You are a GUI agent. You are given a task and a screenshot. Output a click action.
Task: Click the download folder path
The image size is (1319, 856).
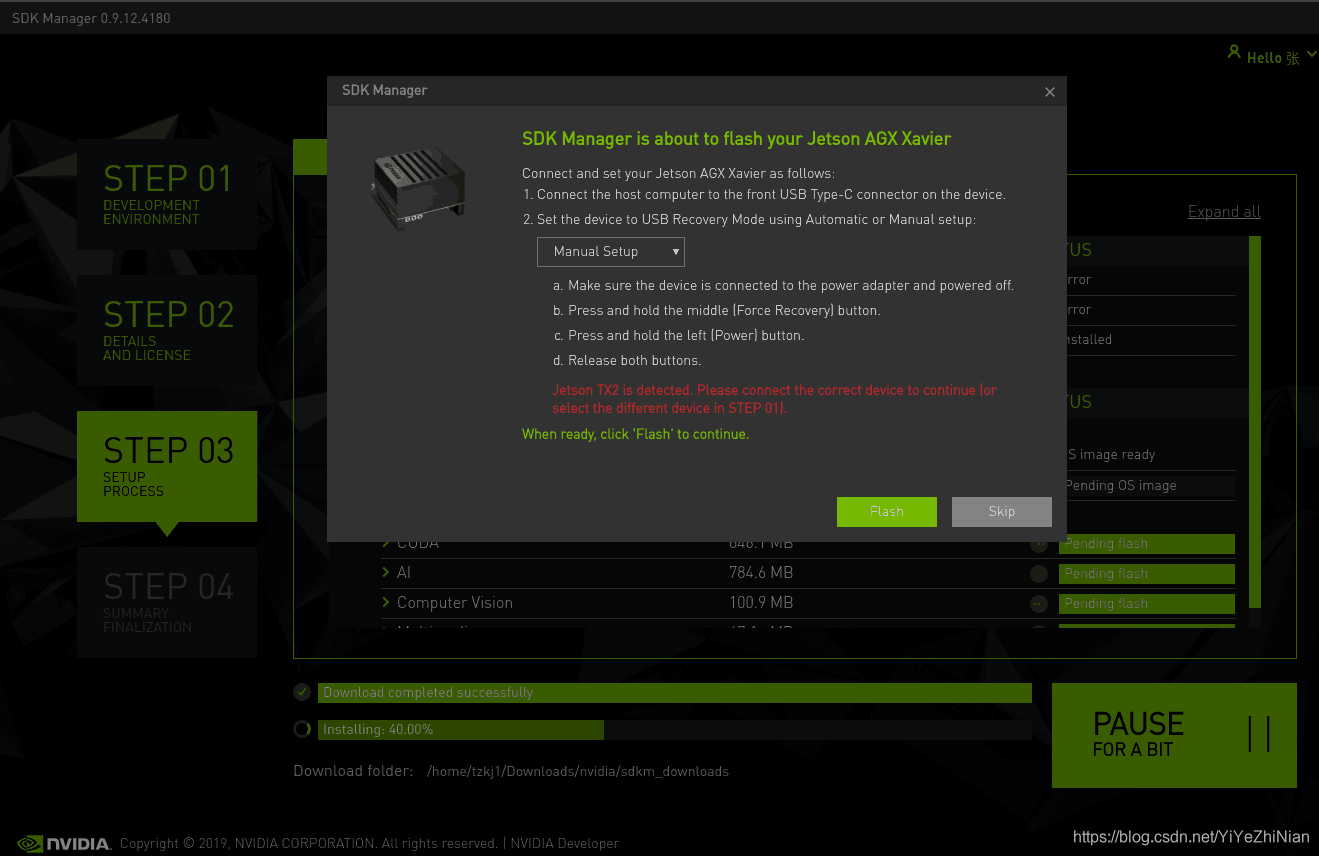tap(578, 772)
